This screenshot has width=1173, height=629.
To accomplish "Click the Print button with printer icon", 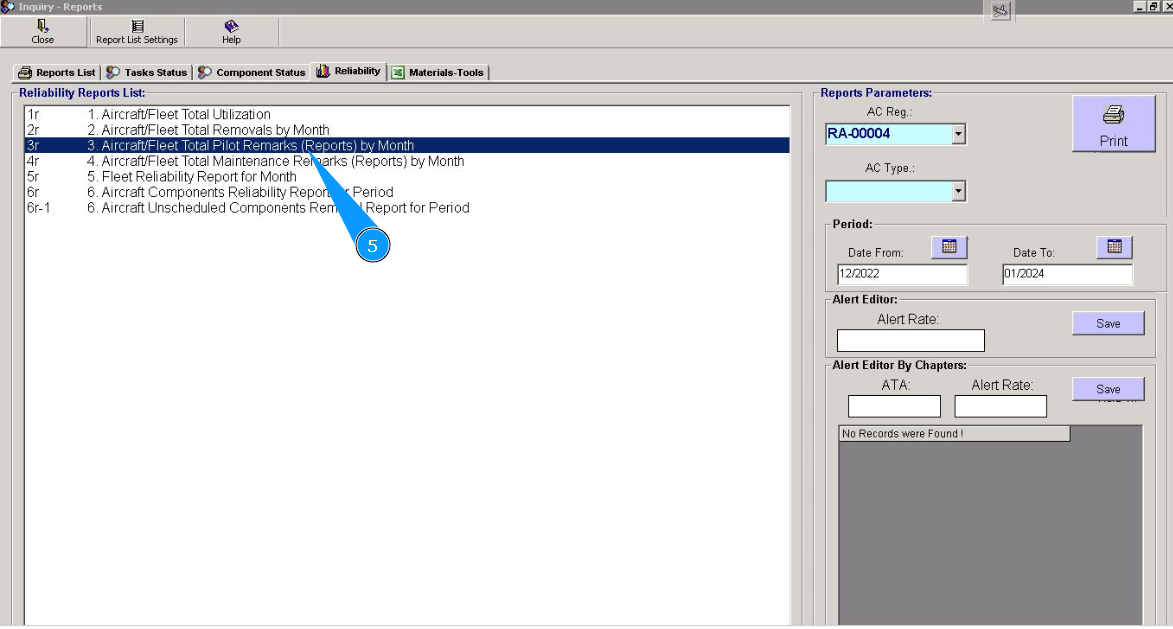I will (x=1113, y=124).
